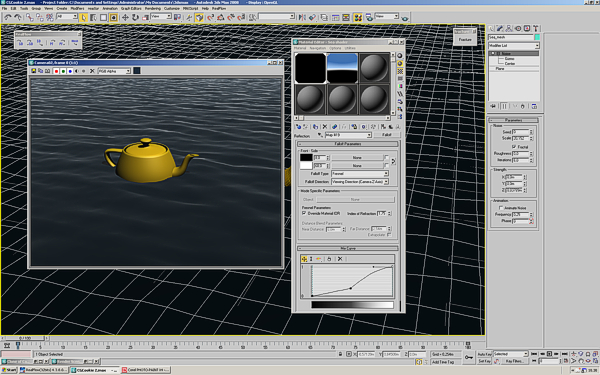This screenshot has height=375, width=600.
Task: Enable the red channel in render window
Action: tap(56, 71)
